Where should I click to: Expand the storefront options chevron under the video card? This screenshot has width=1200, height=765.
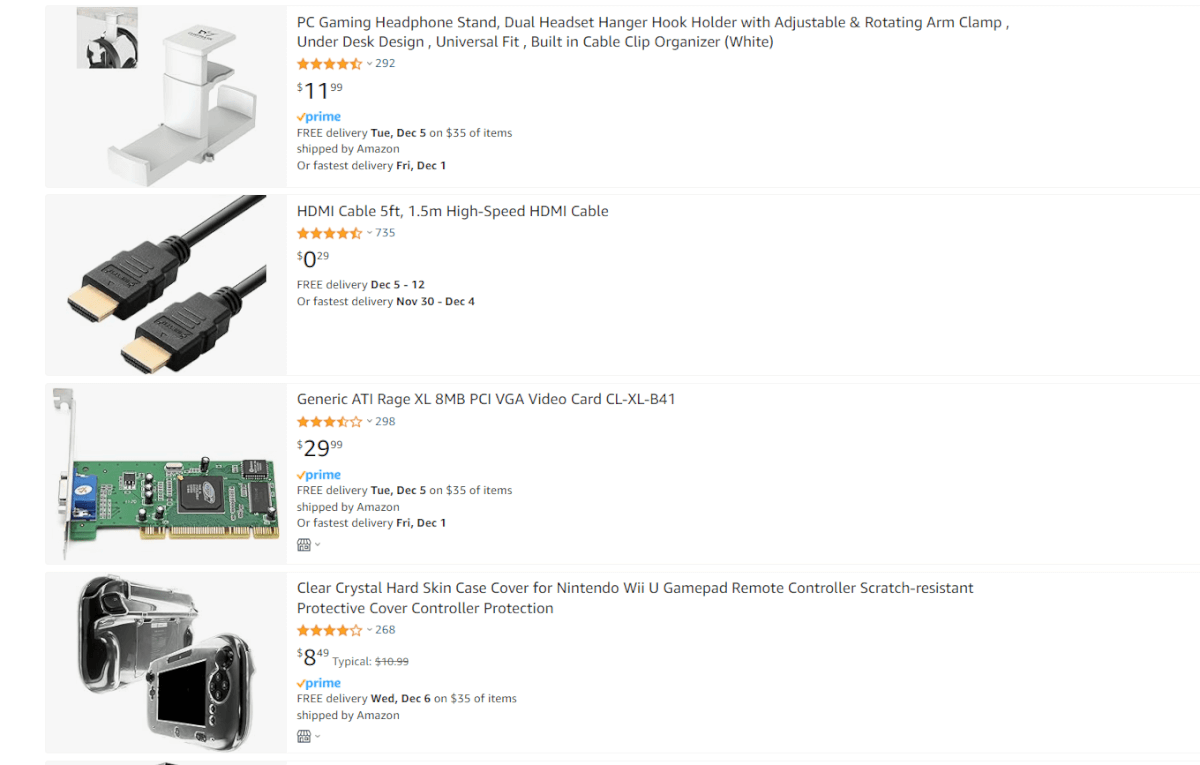(316, 543)
